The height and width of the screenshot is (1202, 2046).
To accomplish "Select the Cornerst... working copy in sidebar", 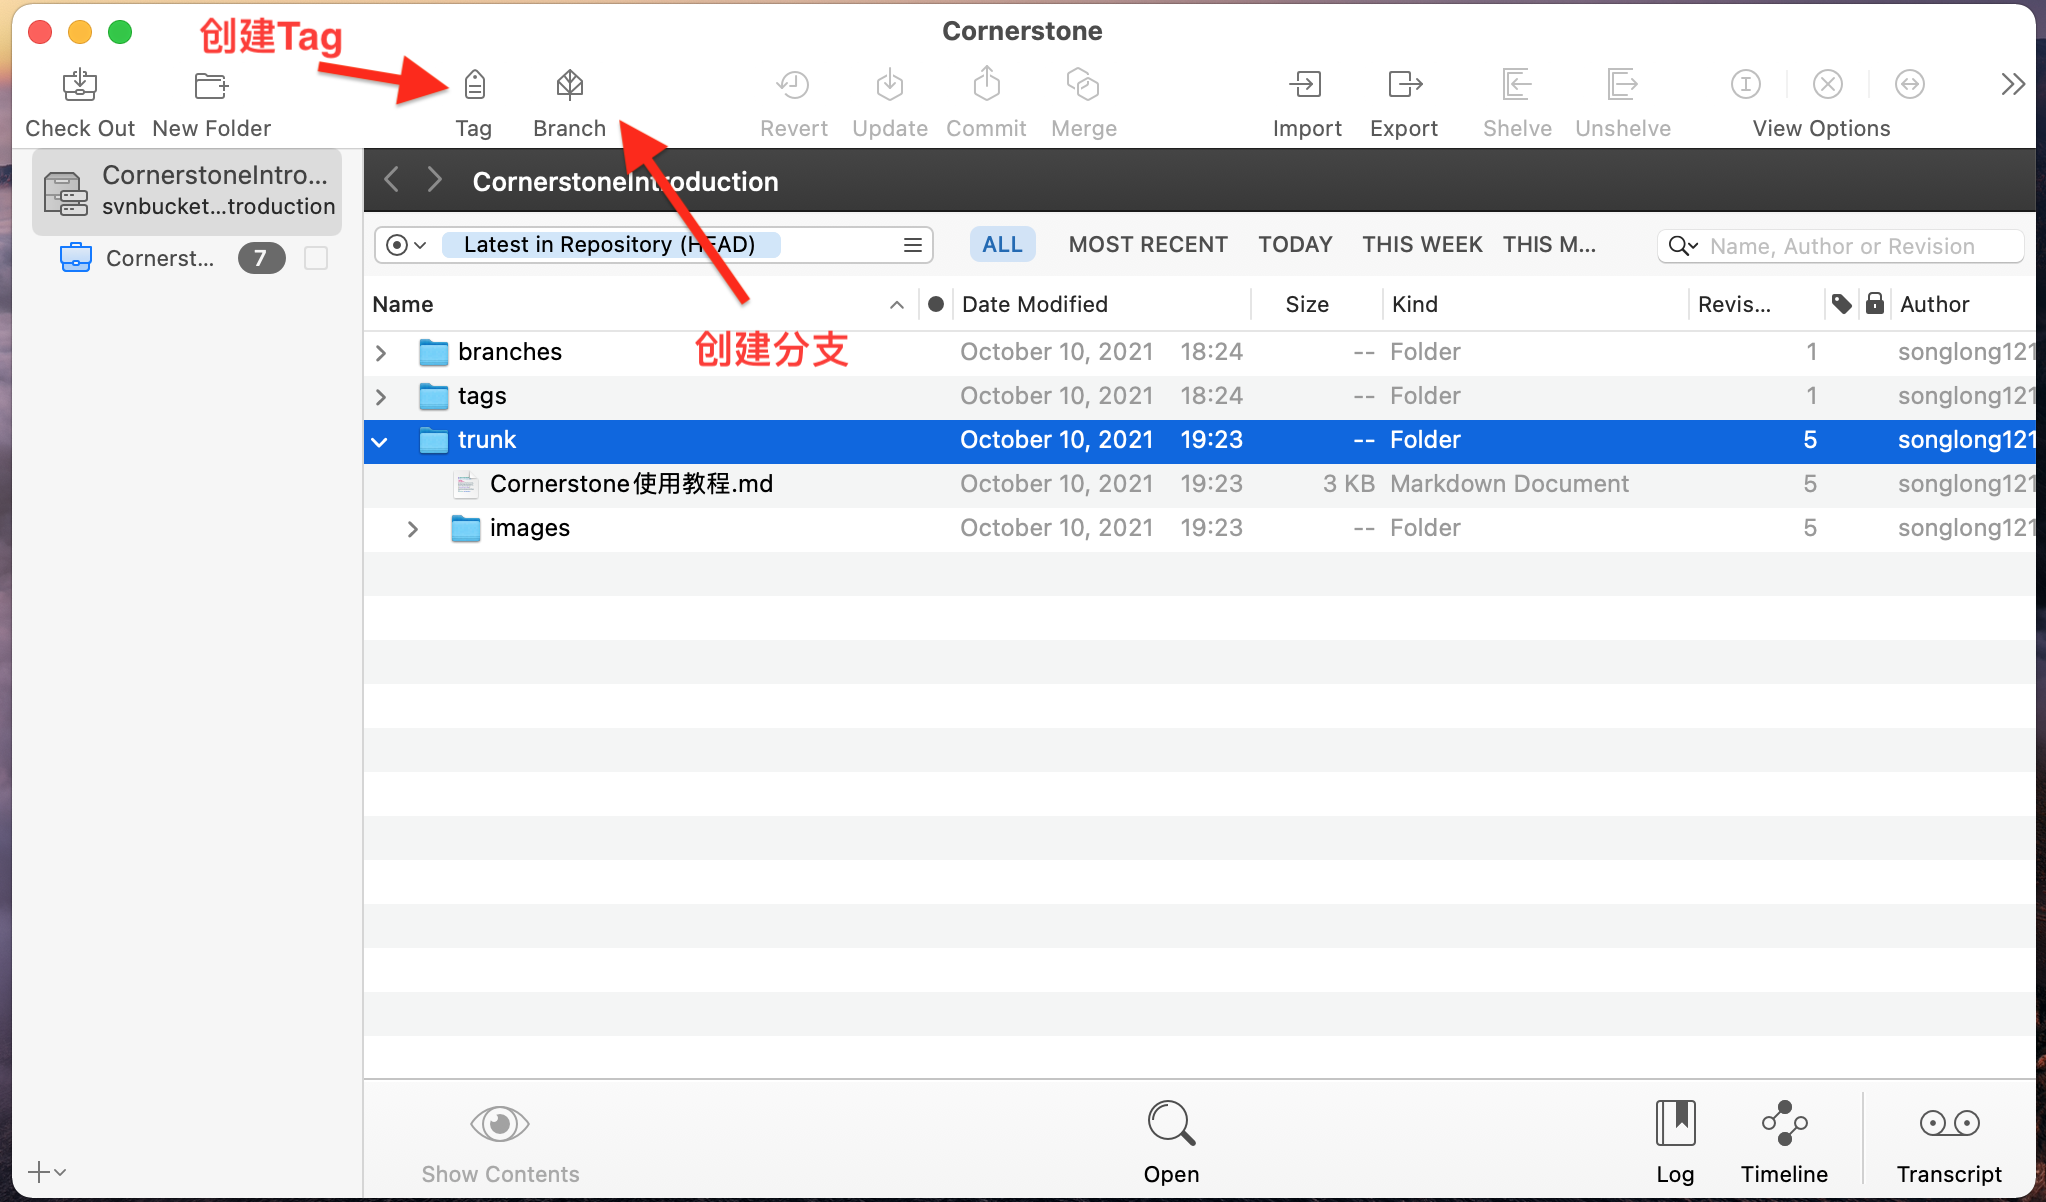I will coord(160,258).
